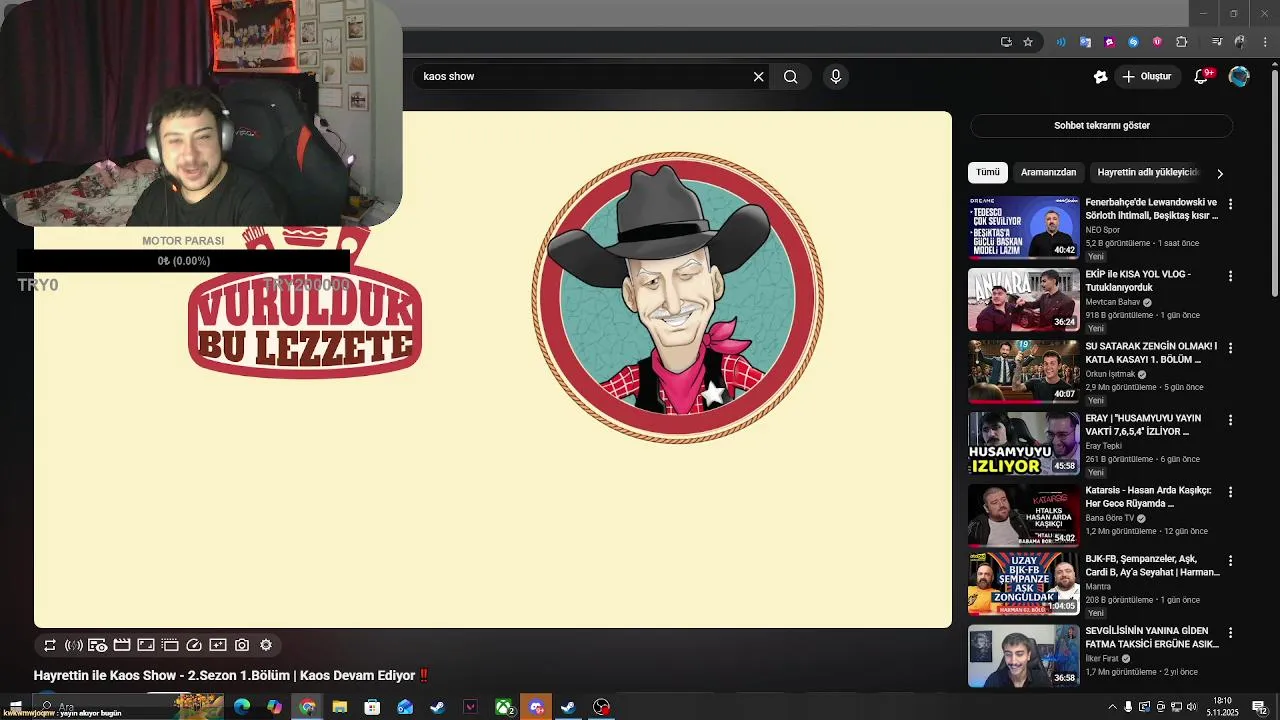Open options menu for Katarsis video
1280x720 pixels.
click(x=1230, y=492)
